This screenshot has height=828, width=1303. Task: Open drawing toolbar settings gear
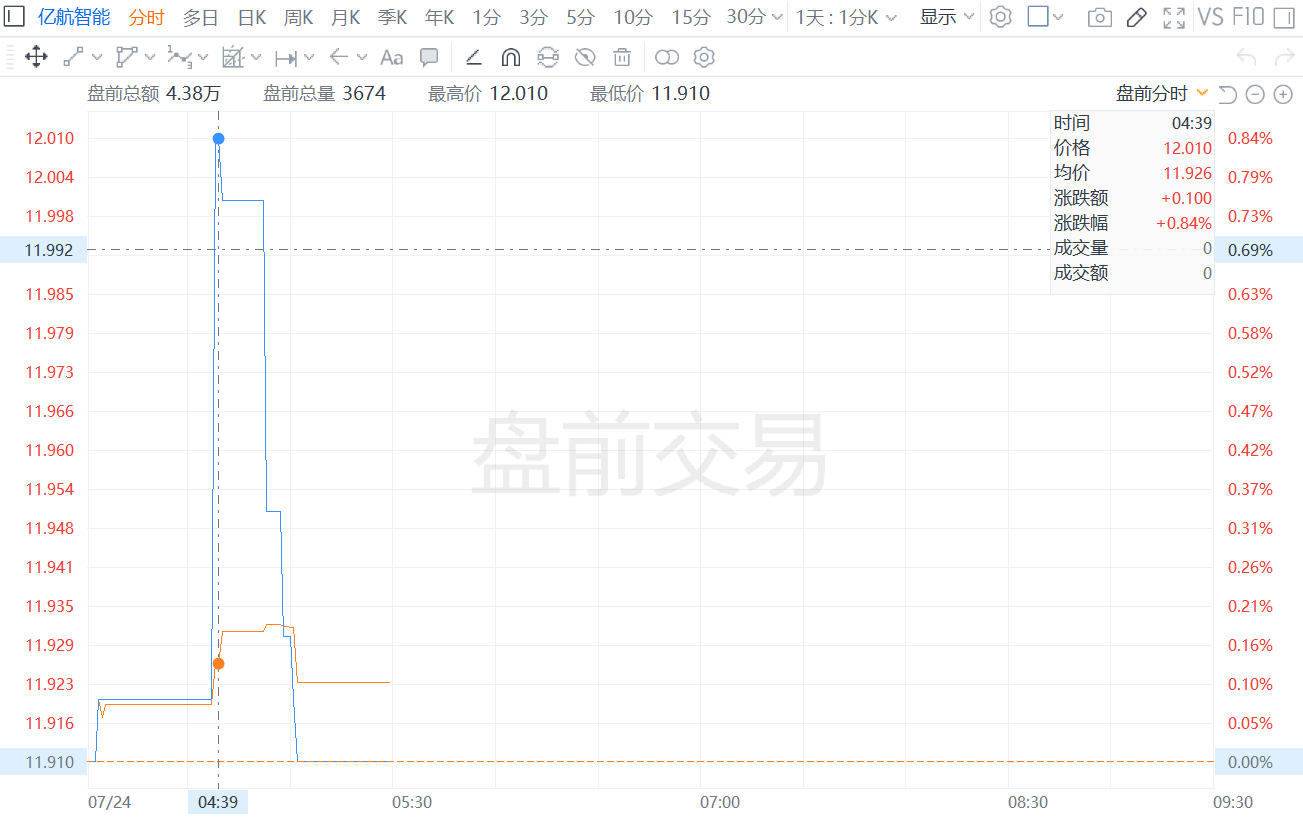704,57
